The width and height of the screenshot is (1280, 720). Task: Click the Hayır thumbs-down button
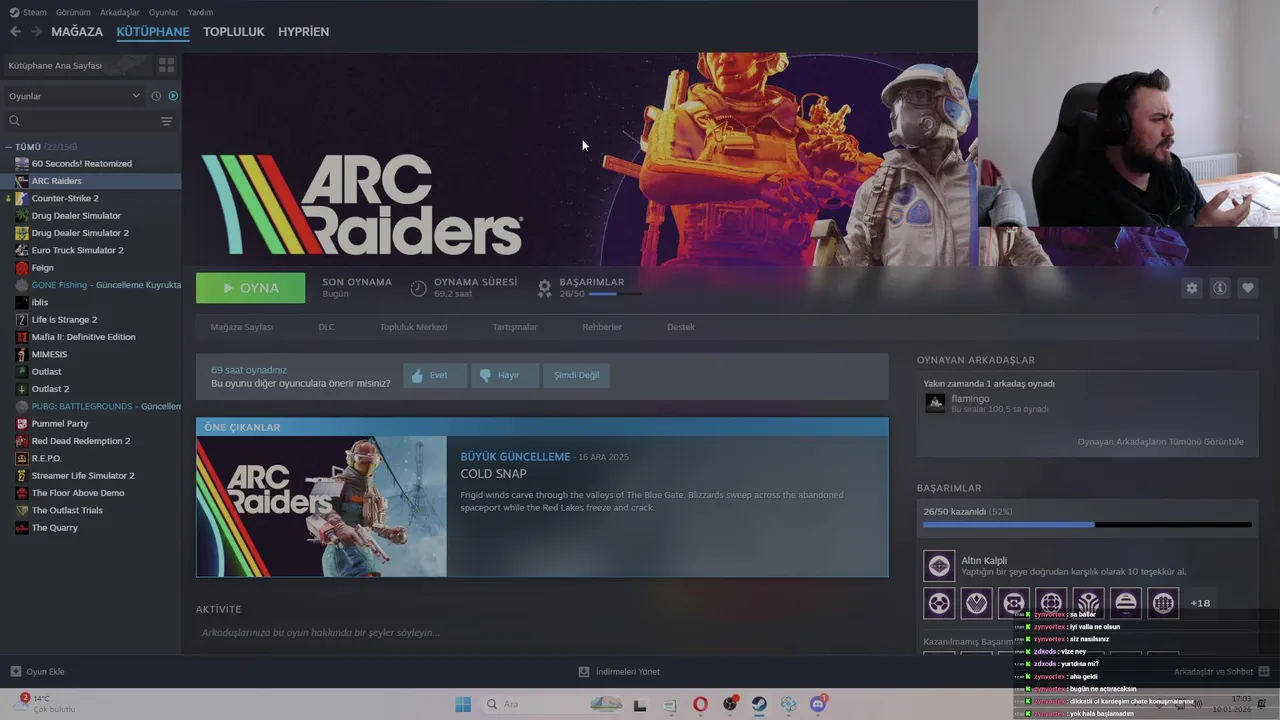505,375
